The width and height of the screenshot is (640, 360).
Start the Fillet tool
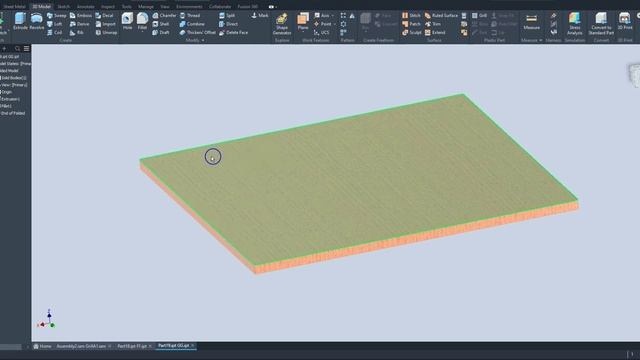(x=142, y=20)
